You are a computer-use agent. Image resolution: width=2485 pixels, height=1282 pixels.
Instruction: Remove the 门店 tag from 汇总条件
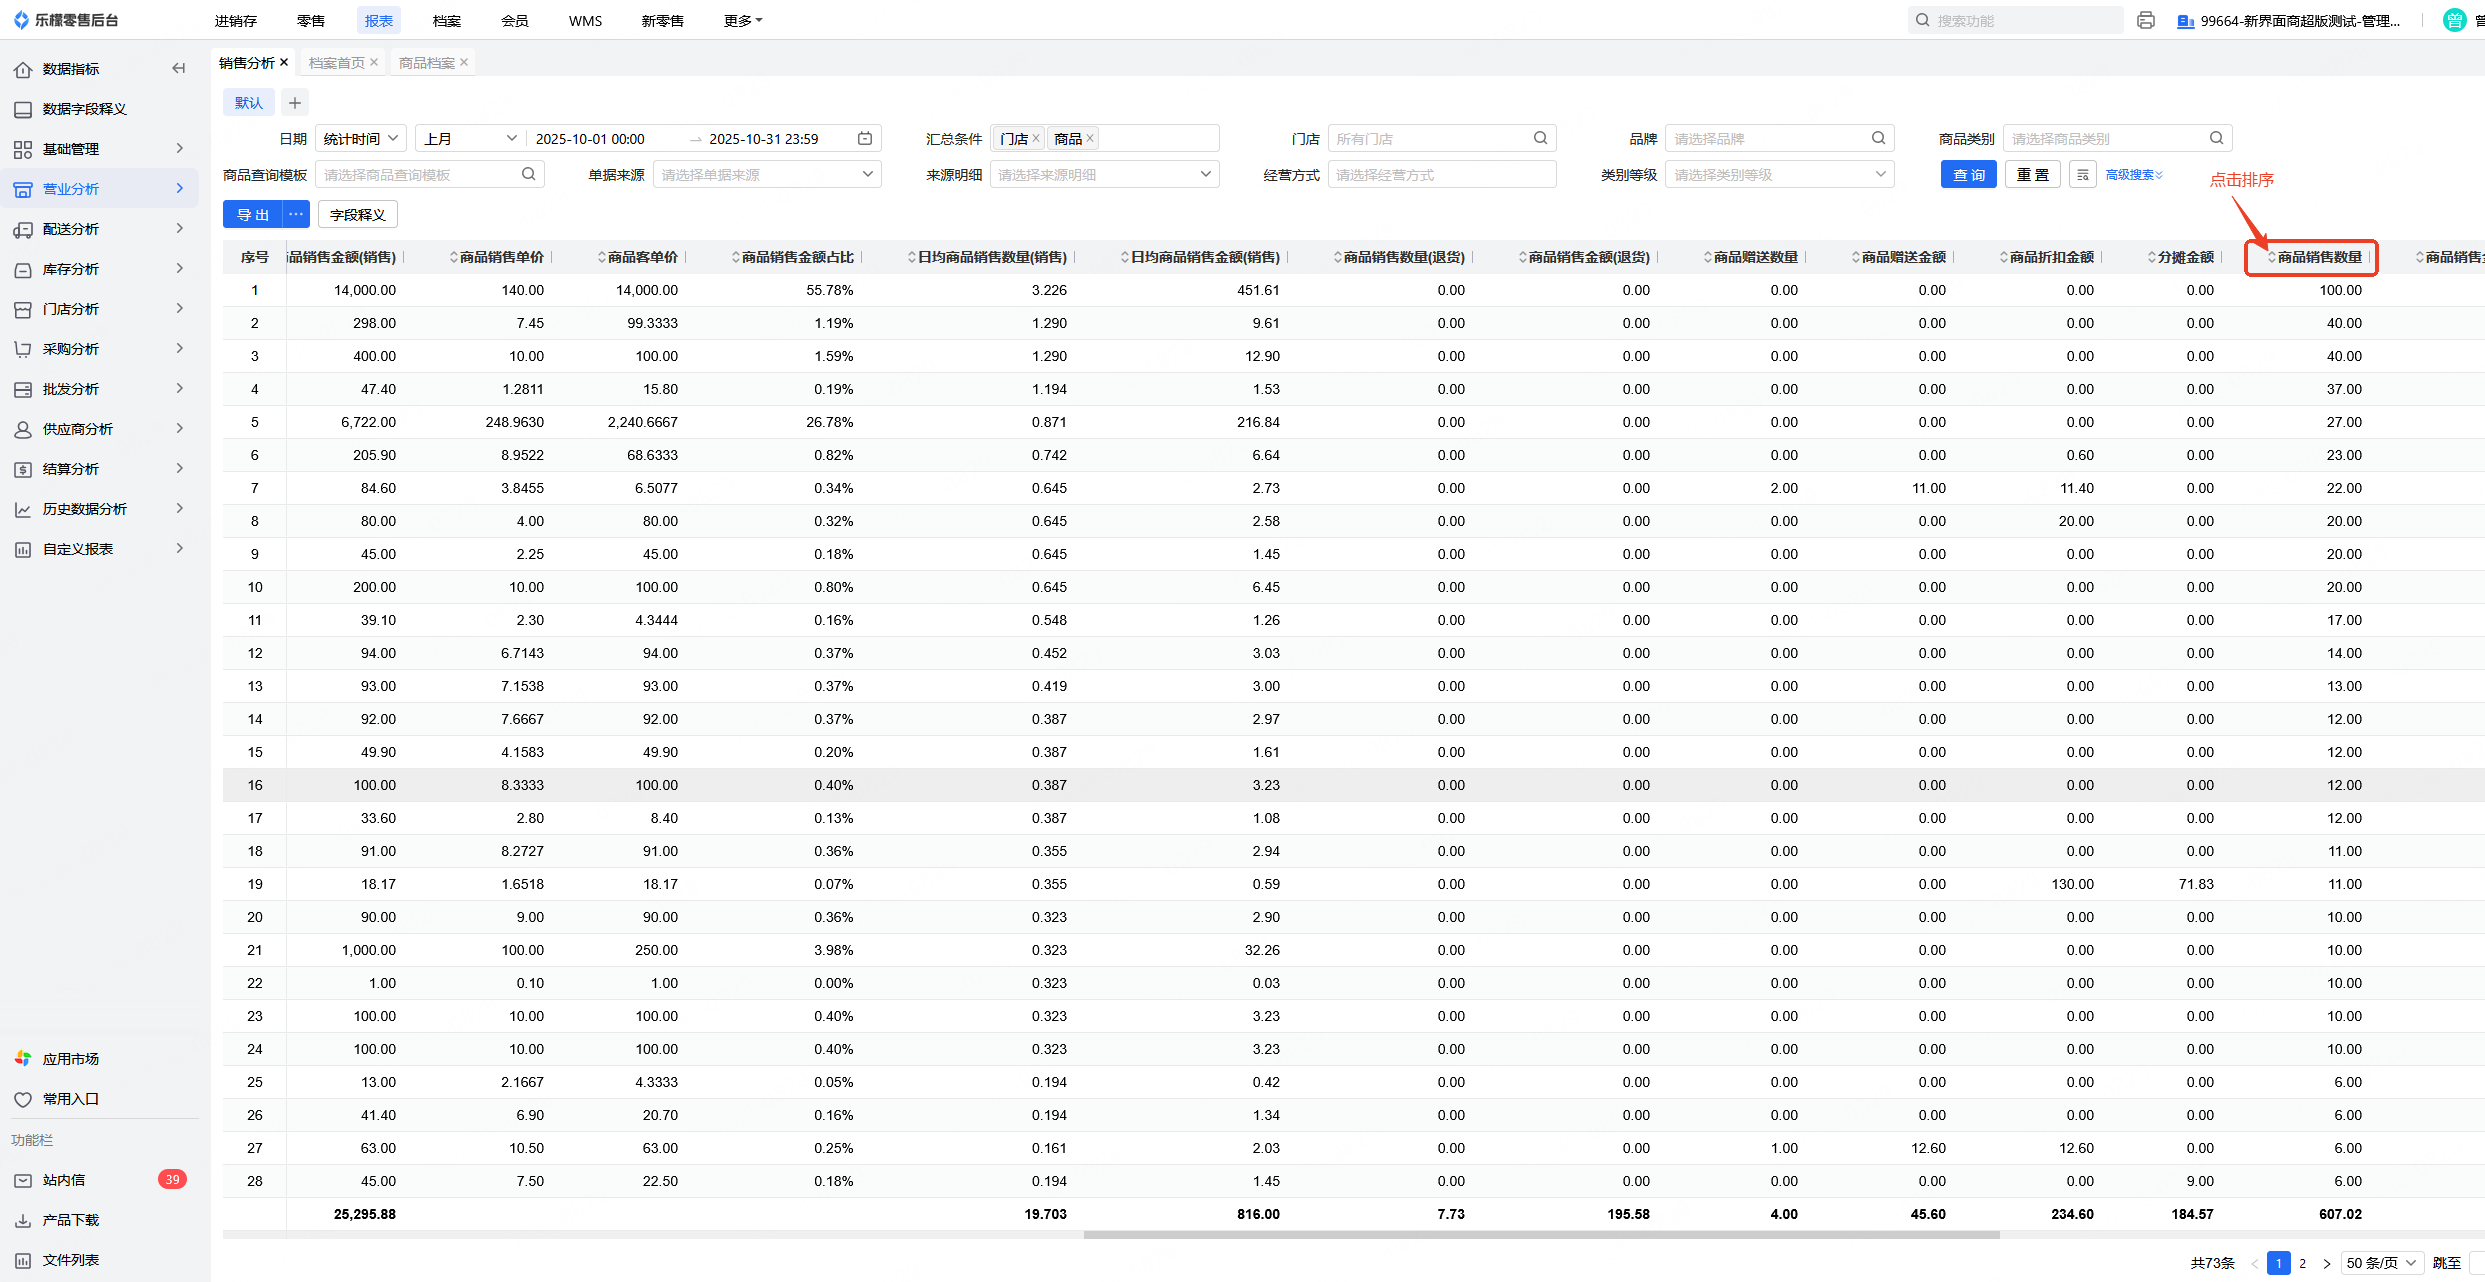(1037, 138)
